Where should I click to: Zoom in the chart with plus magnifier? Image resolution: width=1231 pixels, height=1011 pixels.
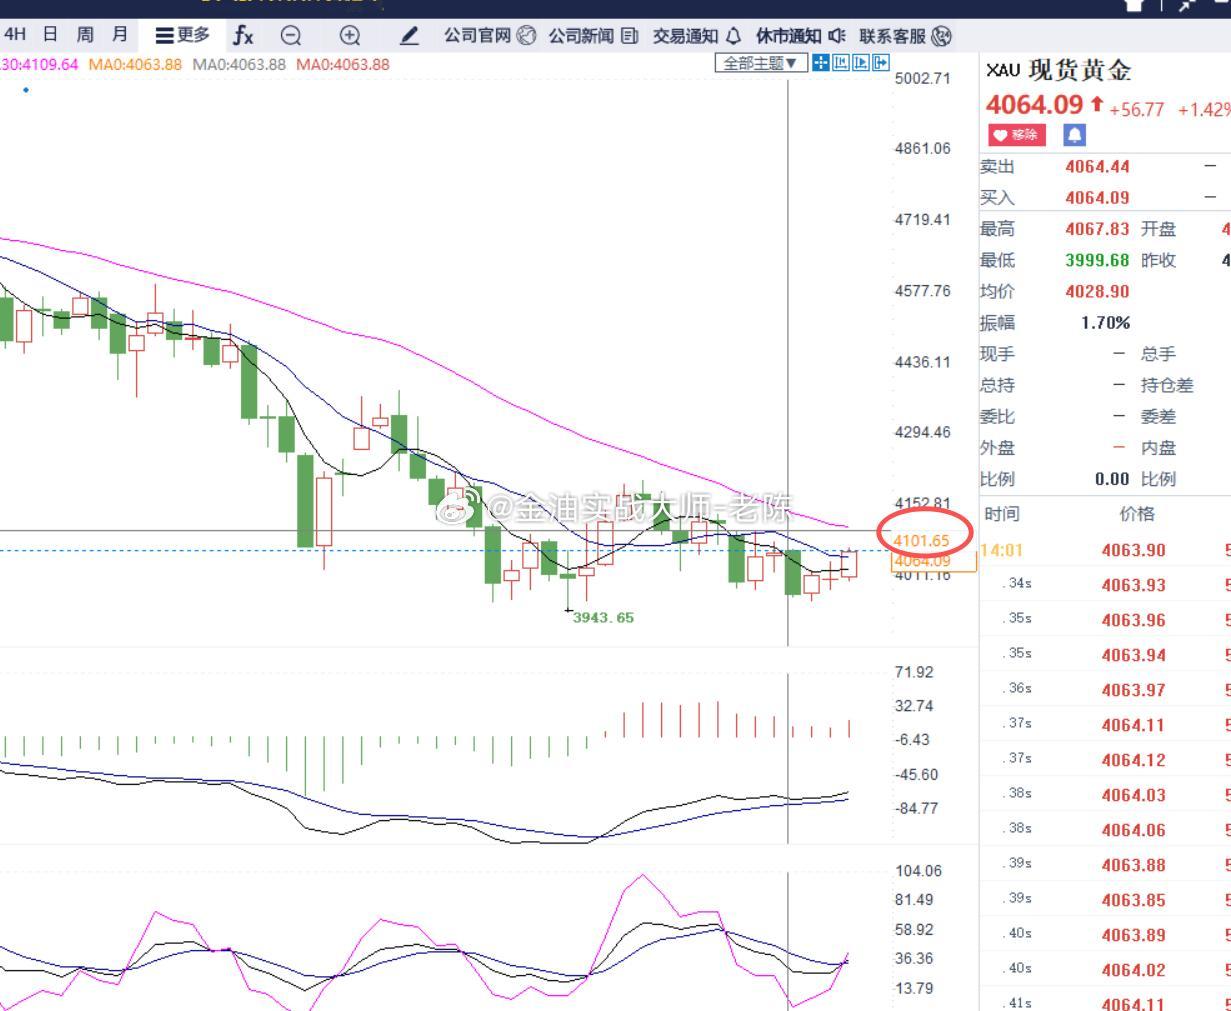350,36
